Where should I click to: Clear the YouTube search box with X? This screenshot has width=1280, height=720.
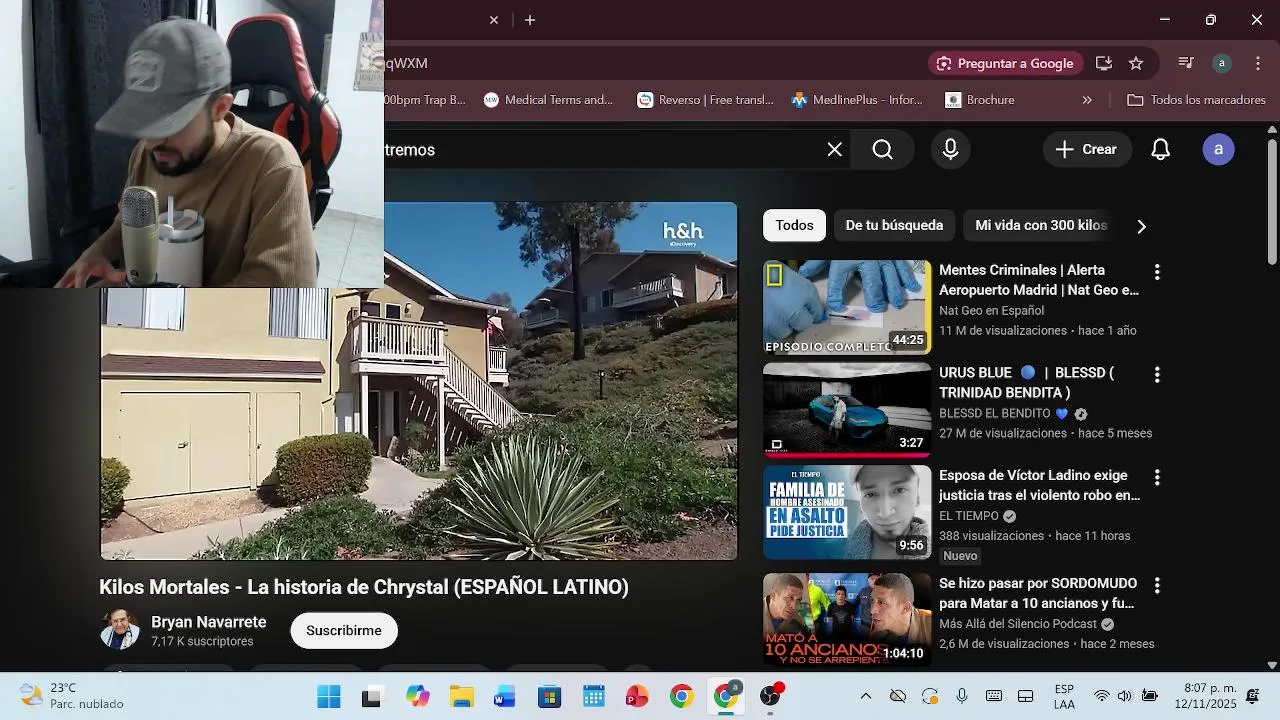coord(835,150)
